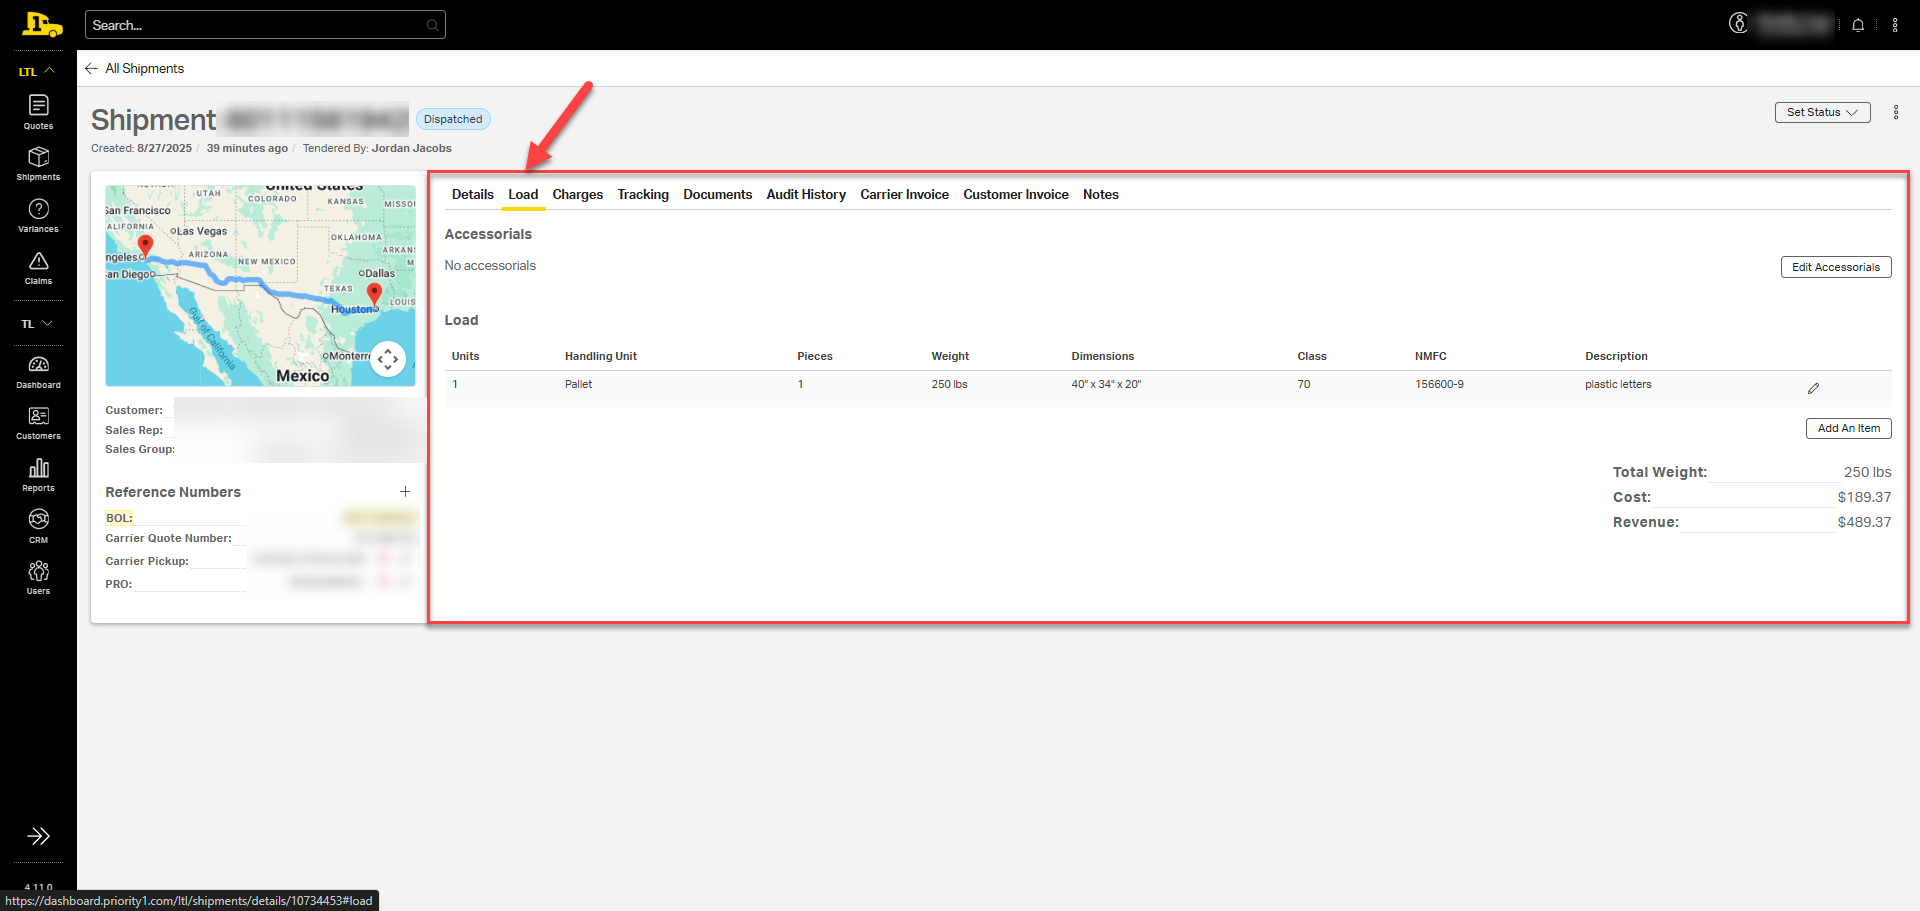Image resolution: width=1920 pixels, height=911 pixels.
Task: Click the 'Tendered By: Jordan Jacobs' text
Action: pos(377,148)
